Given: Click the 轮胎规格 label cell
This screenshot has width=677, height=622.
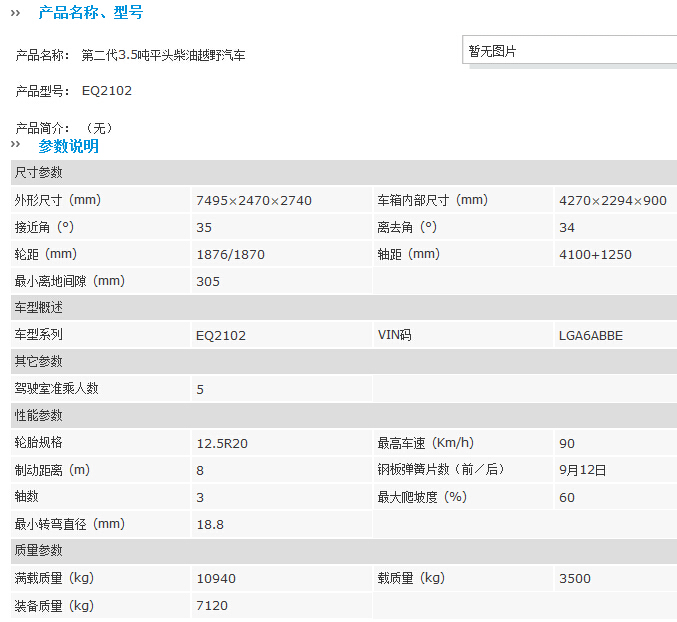Looking at the screenshot, I should [x=100, y=442].
